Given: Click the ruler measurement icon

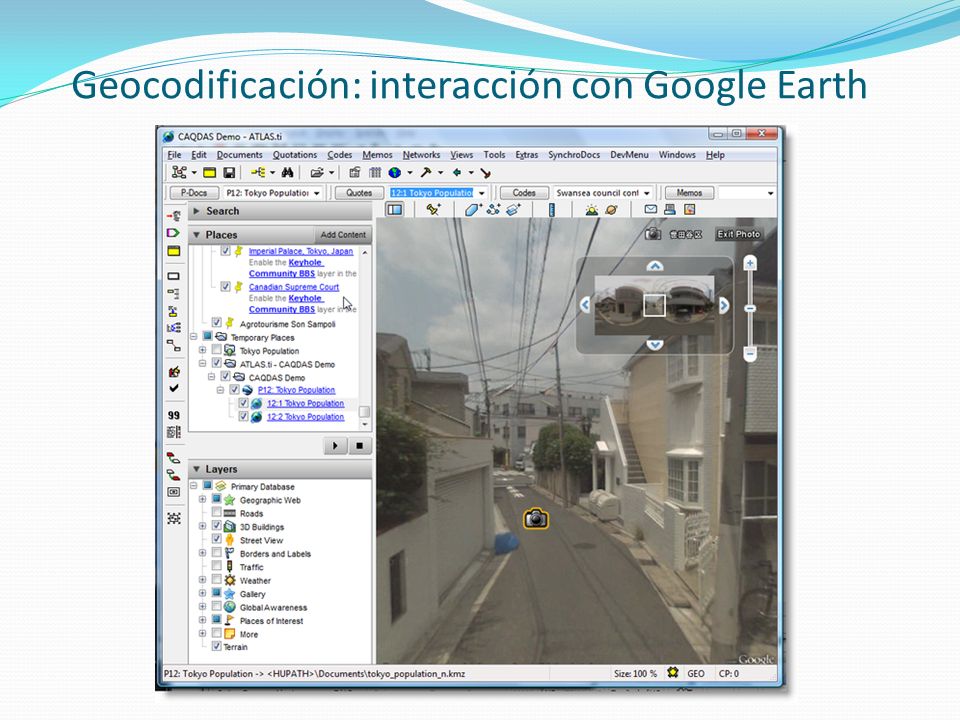Looking at the screenshot, I should [551, 210].
